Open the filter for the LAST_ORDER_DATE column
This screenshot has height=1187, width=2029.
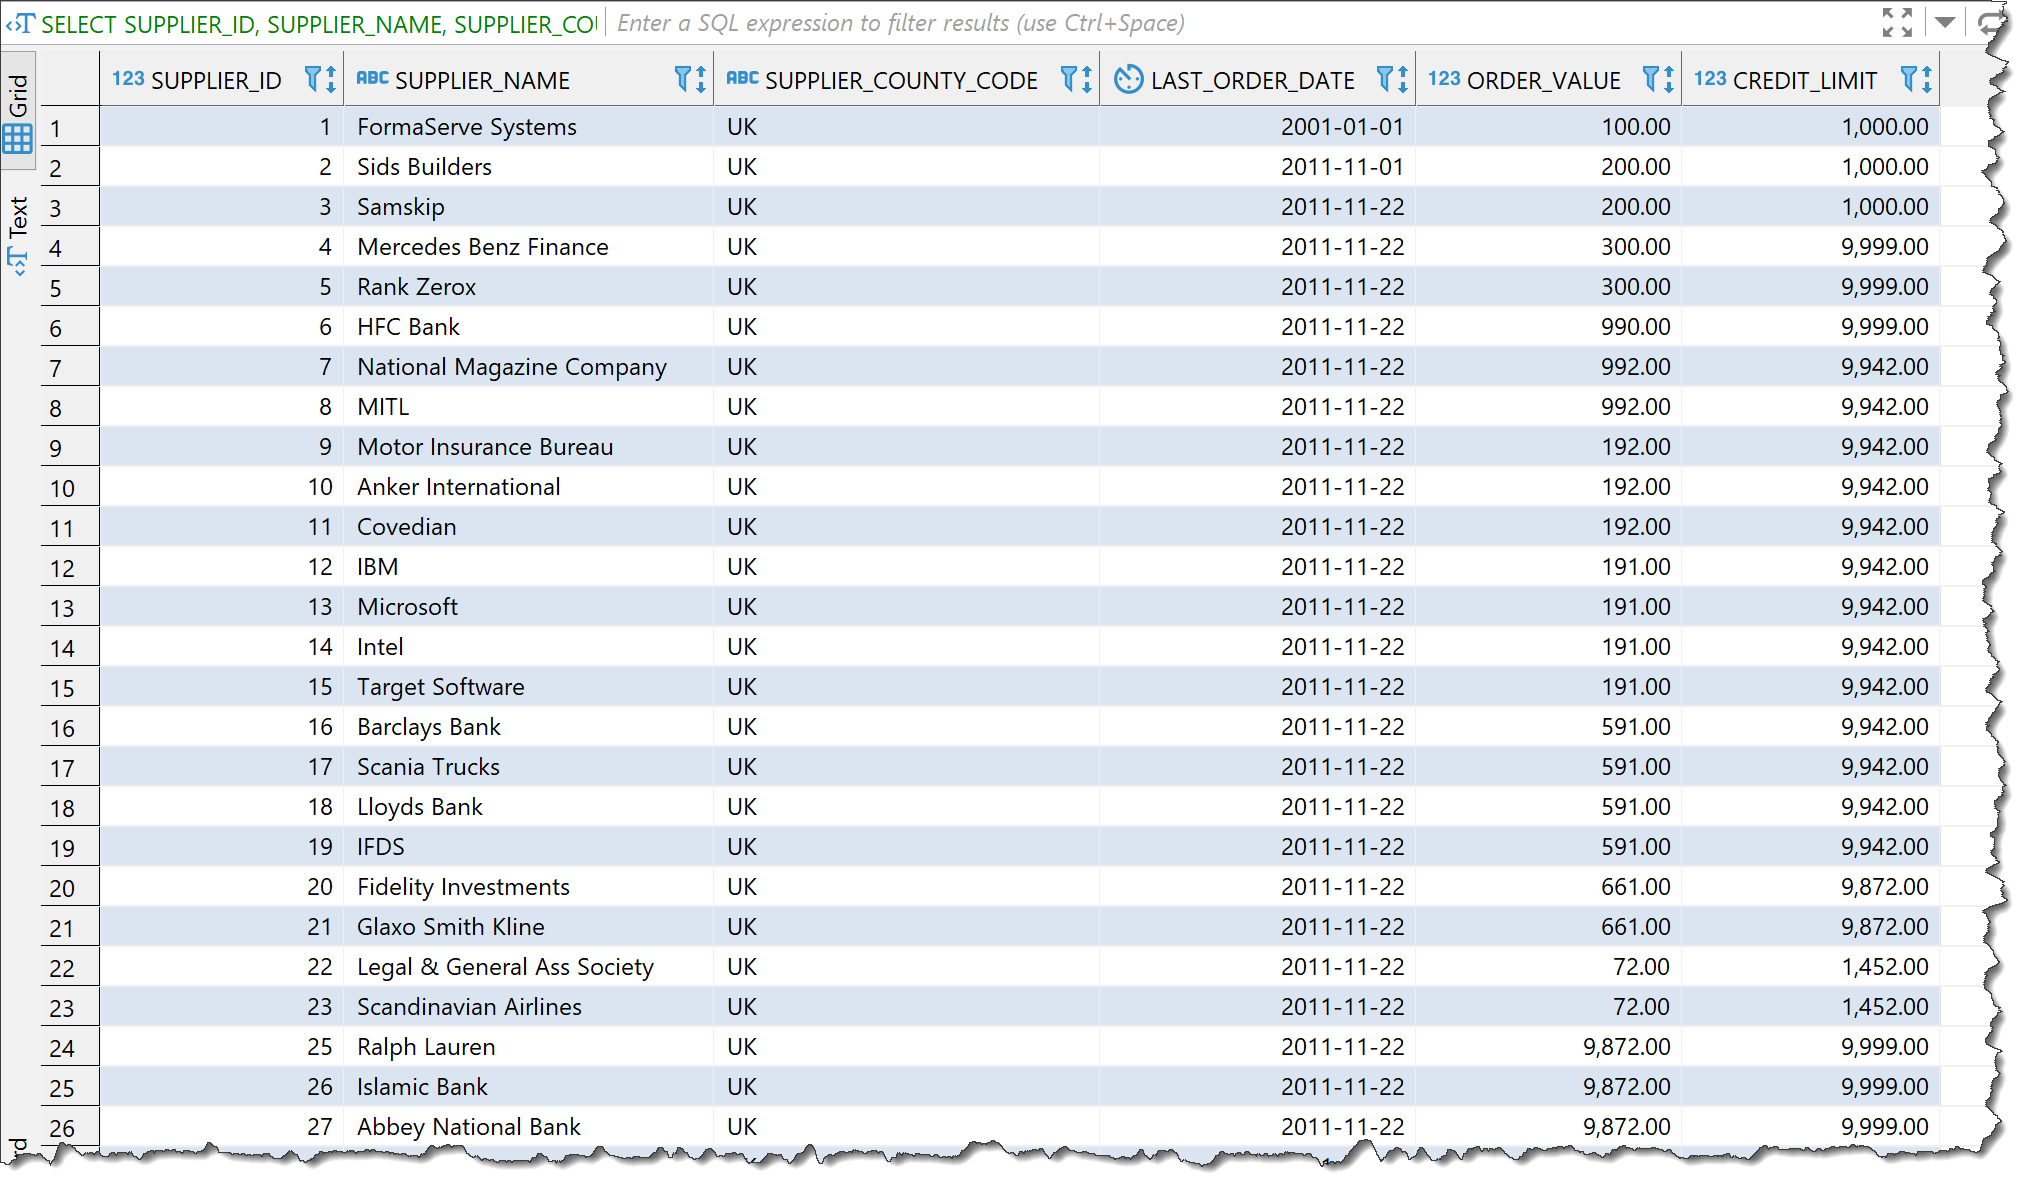tap(1385, 79)
